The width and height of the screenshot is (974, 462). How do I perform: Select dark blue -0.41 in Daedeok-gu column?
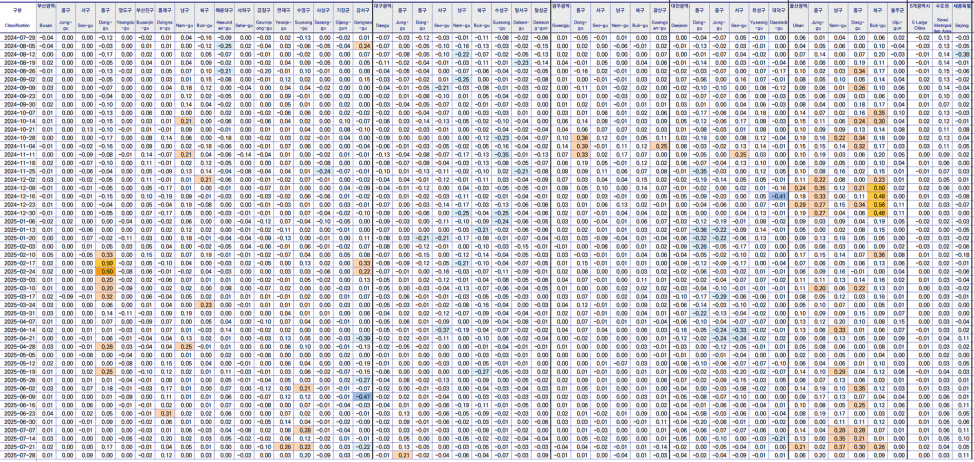coord(777,196)
